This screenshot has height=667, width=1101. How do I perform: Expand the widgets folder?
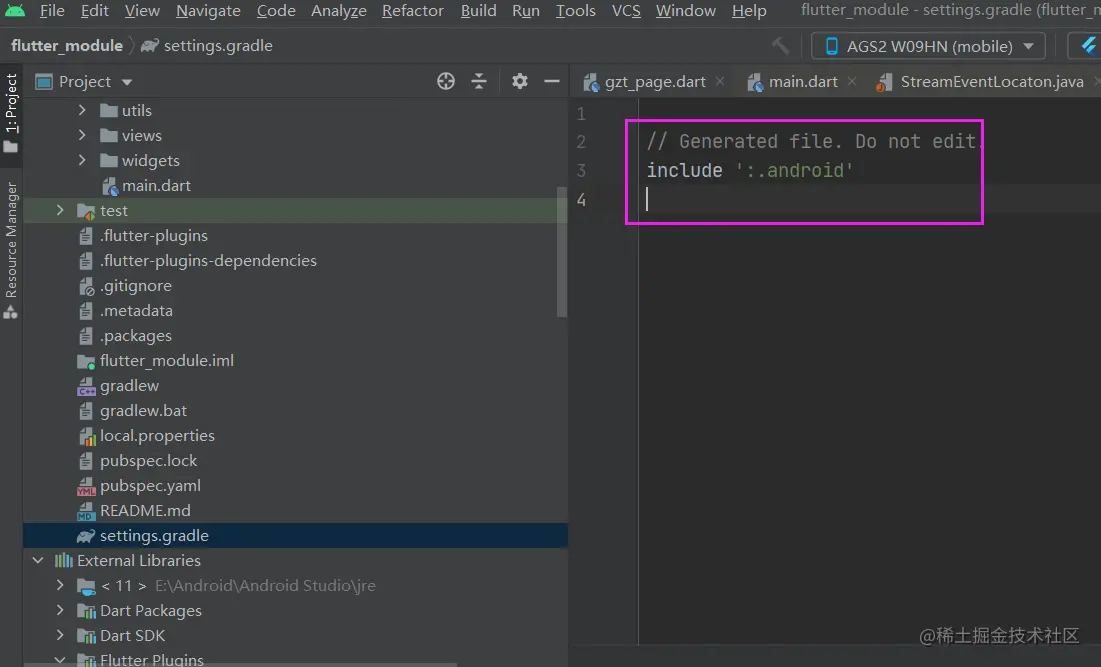point(82,160)
